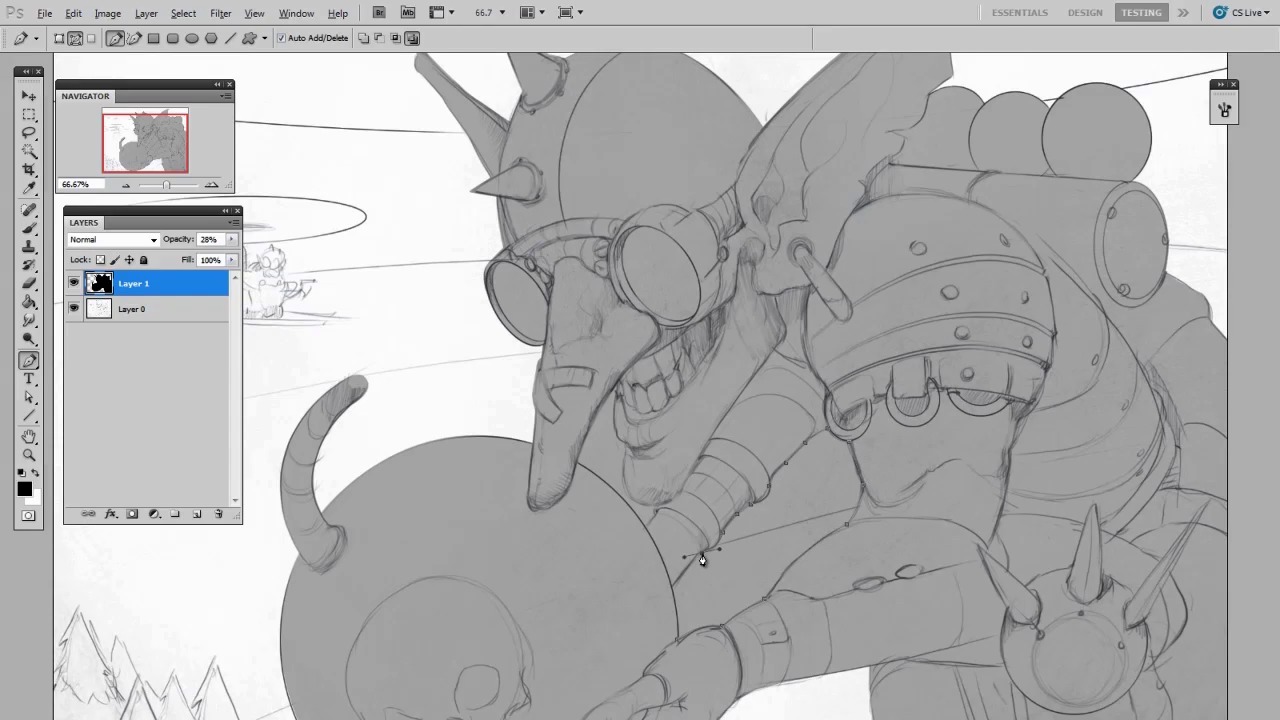1280x720 pixels.
Task: Select the Eyedropper tool
Action: click(x=29, y=187)
